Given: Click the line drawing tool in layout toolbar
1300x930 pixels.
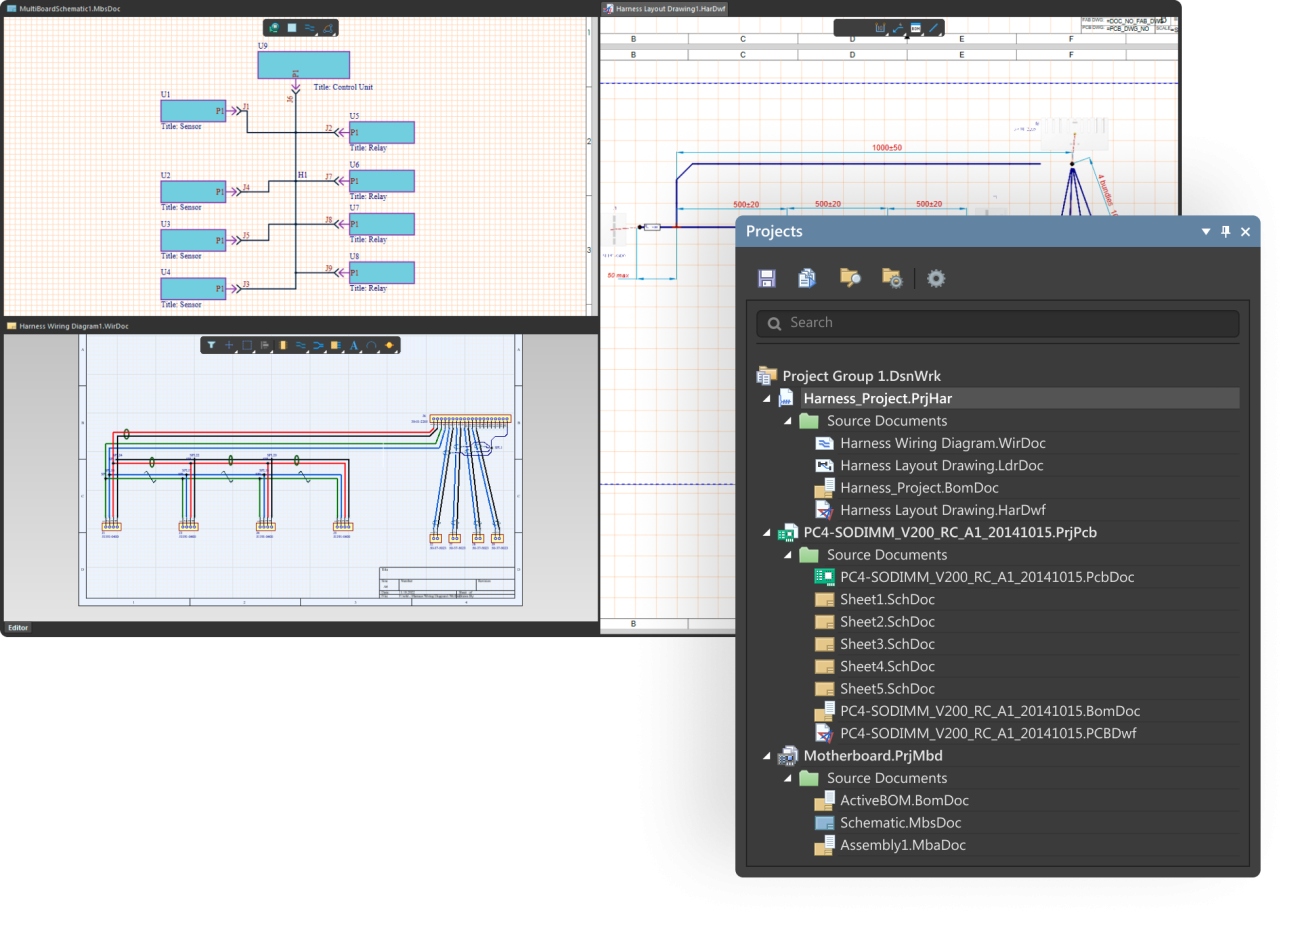Looking at the screenshot, I should tap(933, 28).
